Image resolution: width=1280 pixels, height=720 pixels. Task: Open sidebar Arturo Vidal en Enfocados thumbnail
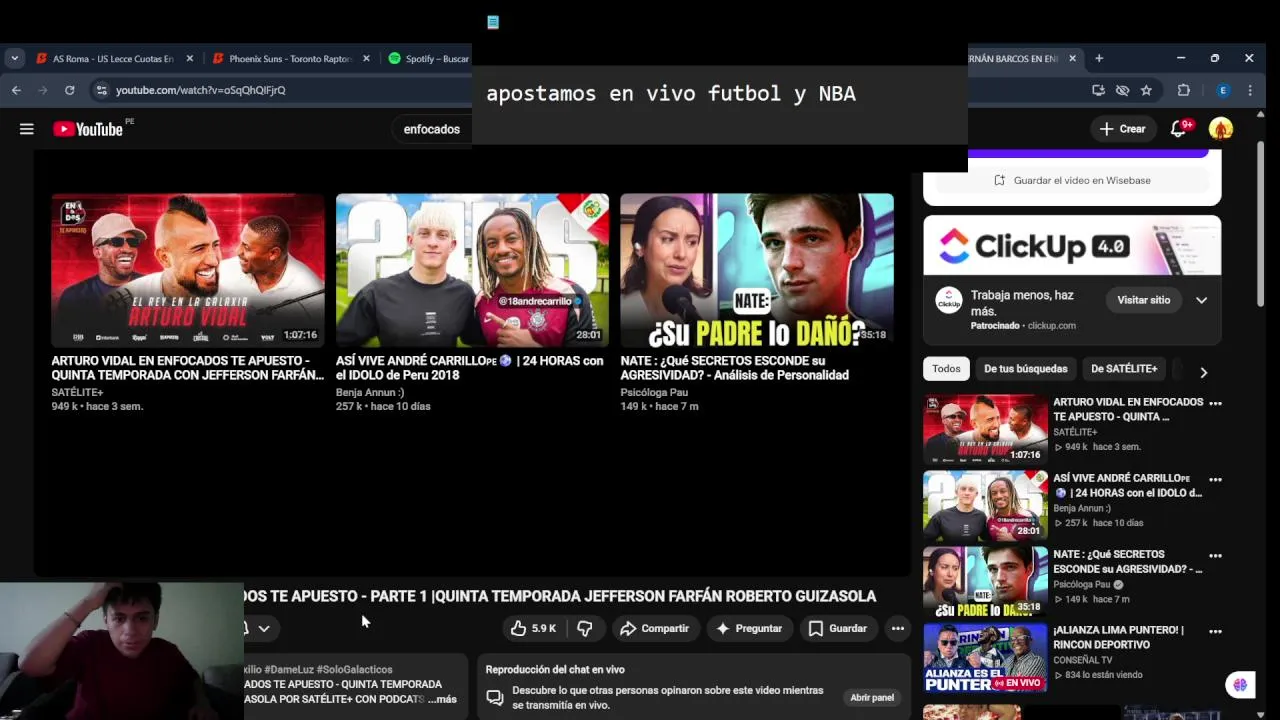(x=985, y=429)
